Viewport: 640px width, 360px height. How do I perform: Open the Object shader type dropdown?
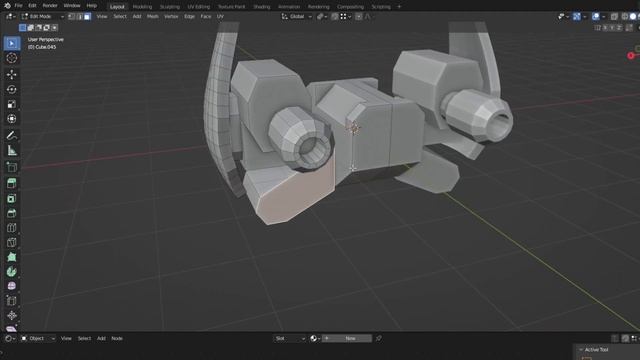pyautogui.click(x=38, y=338)
